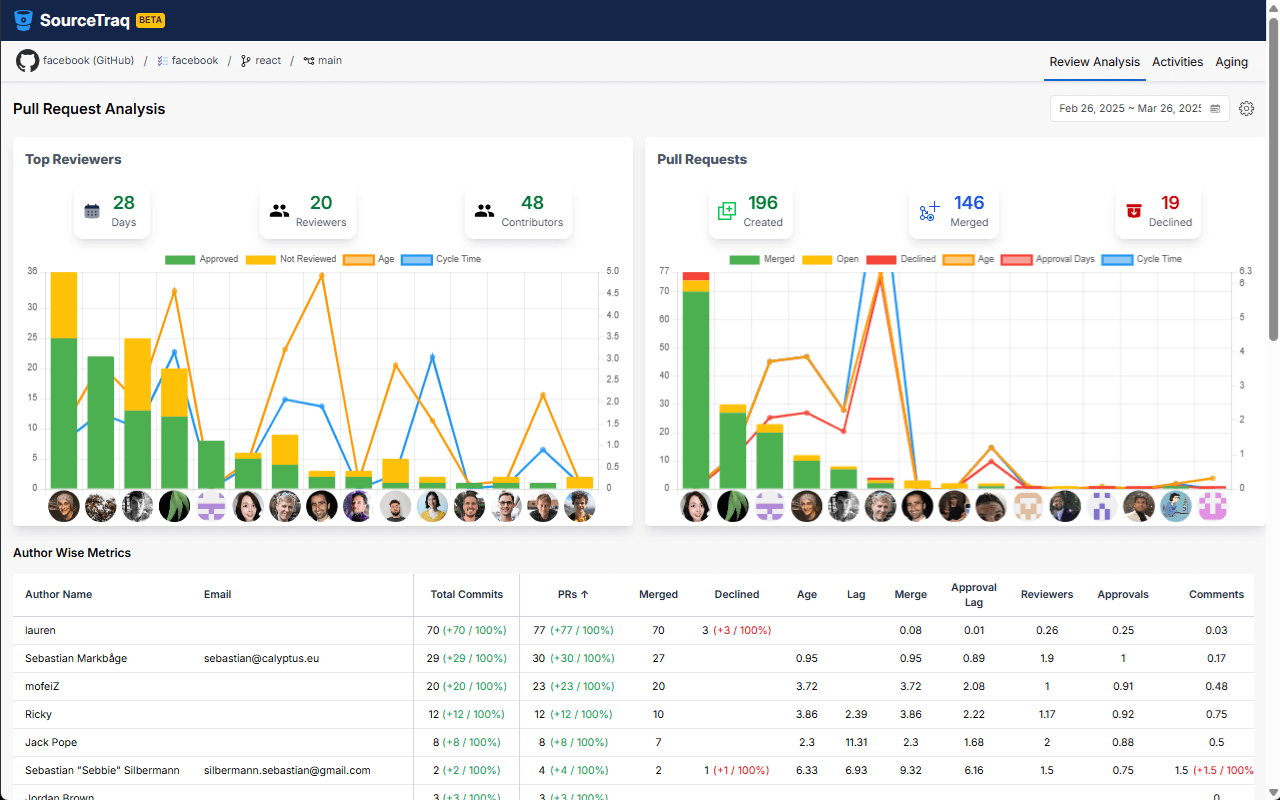Image resolution: width=1280 pixels, height=800 pixels.
Task: Select the author name 'mofeiZ'
Action: [42, 686]
